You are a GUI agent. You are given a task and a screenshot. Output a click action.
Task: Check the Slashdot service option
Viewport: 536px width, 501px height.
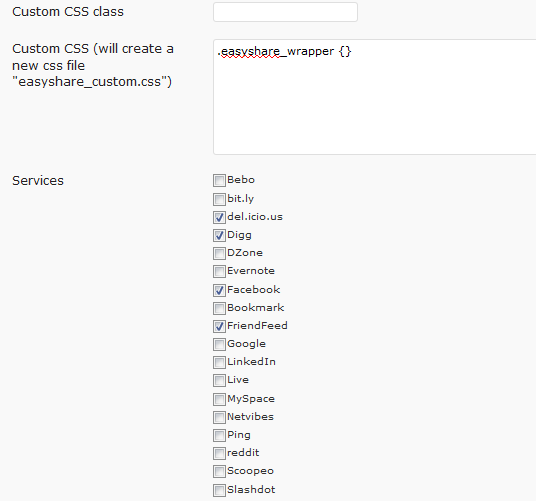point(219,490)
